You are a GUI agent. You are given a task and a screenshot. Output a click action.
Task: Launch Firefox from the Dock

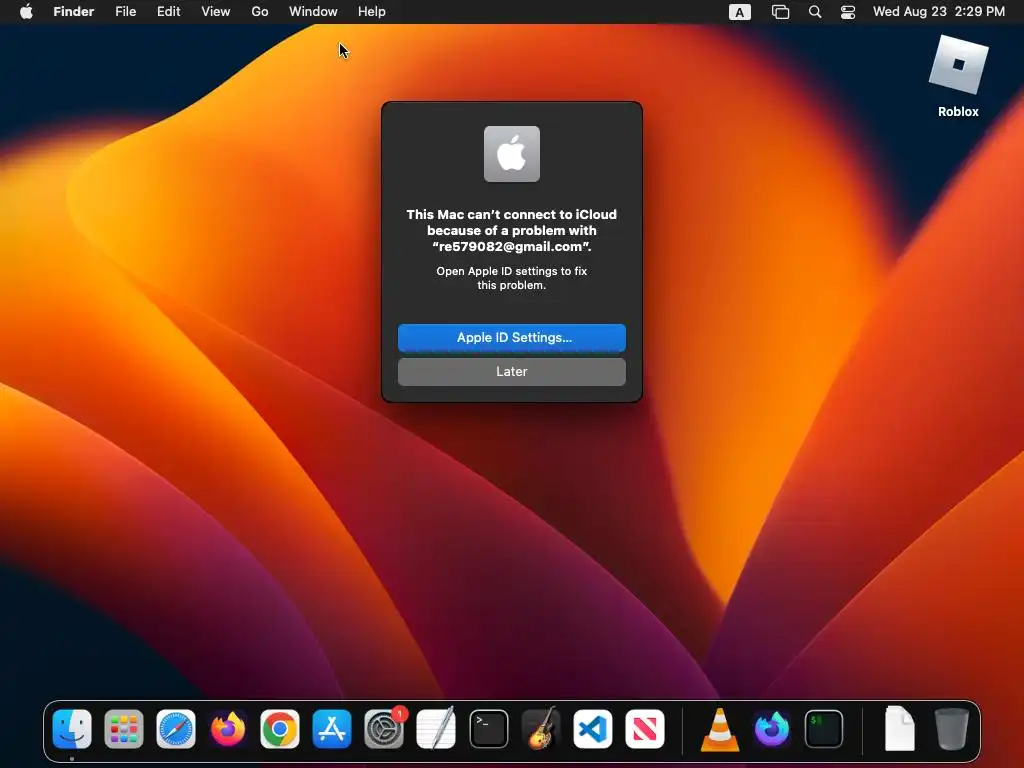pos(228,729)
